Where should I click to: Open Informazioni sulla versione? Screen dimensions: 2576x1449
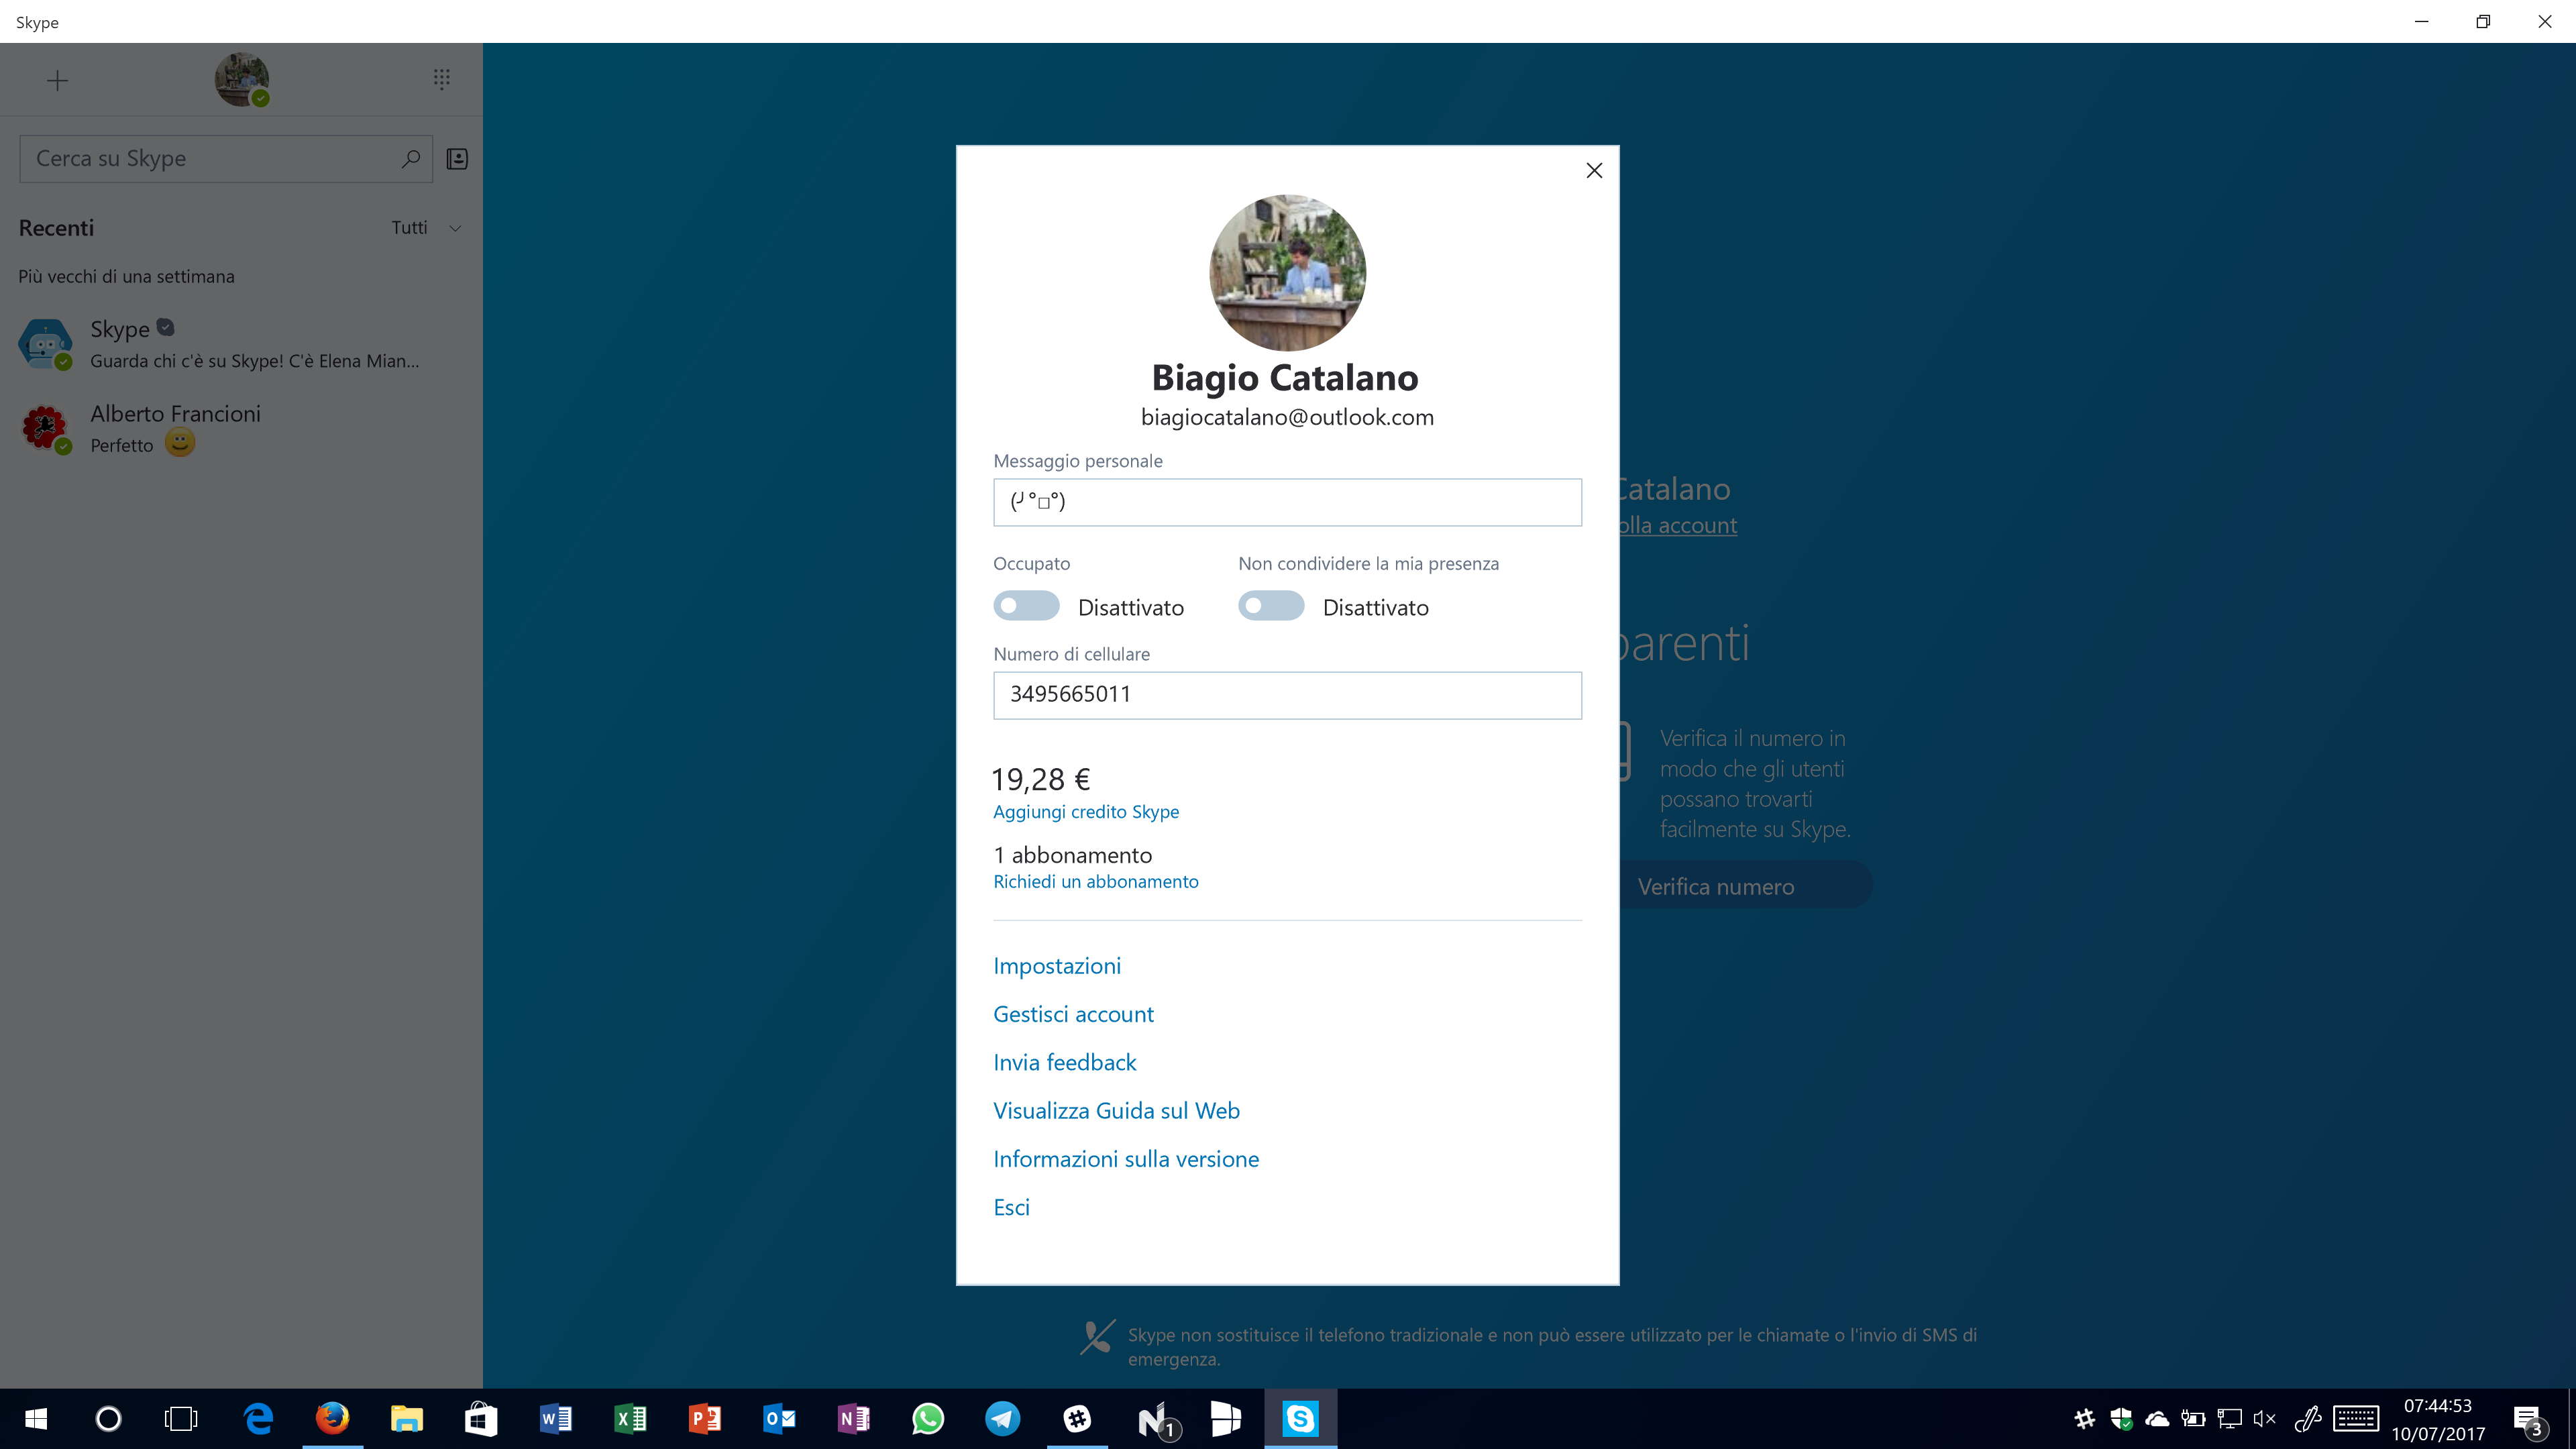(x=1126, y=1159)
